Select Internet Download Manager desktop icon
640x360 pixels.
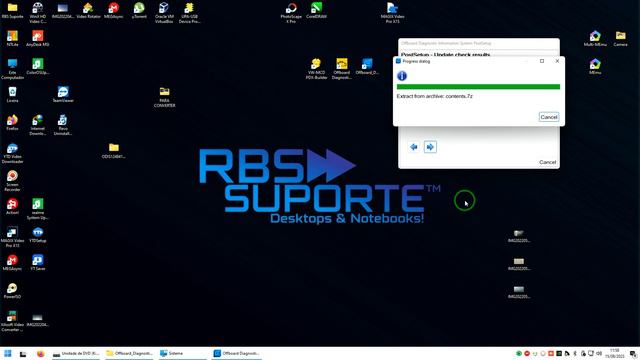(x=38, y=125)
